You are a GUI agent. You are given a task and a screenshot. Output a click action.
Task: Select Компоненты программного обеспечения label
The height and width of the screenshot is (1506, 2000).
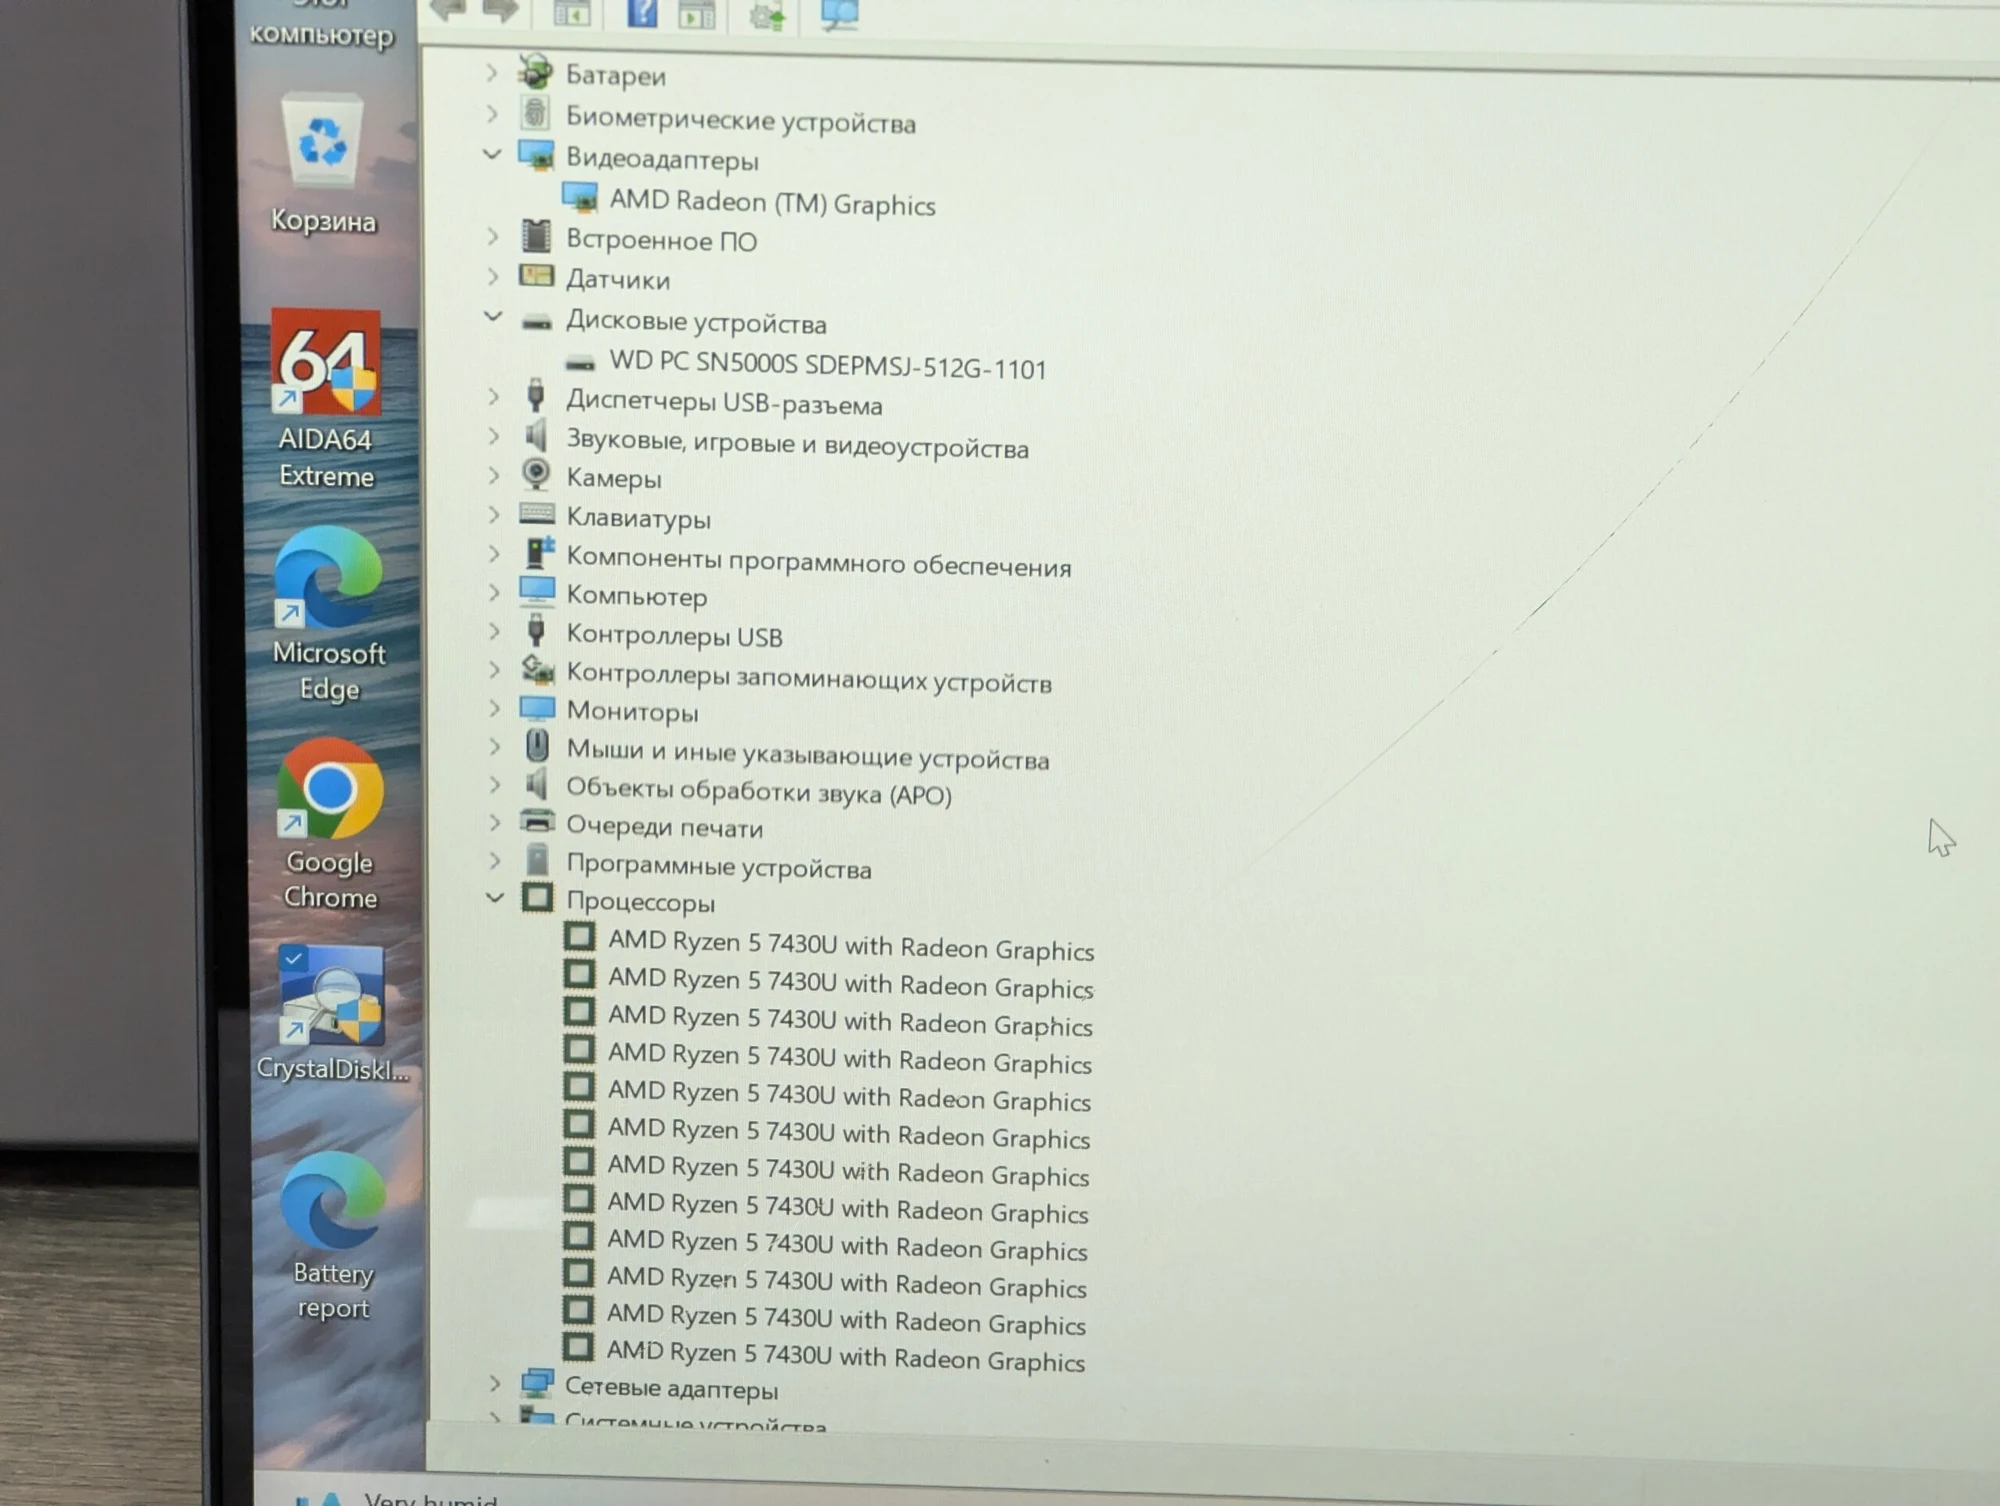click(x=818, y=563)
